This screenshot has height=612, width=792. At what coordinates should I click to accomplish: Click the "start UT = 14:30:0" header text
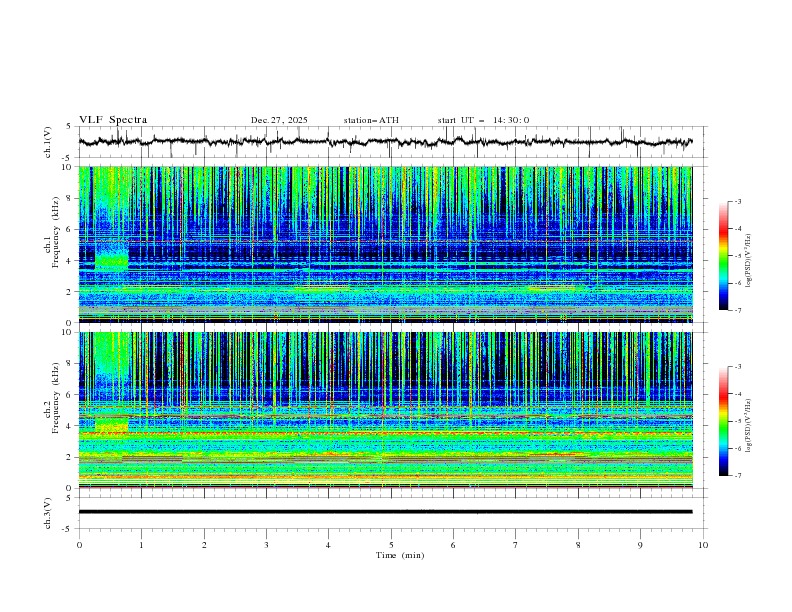tap(483, 120)
